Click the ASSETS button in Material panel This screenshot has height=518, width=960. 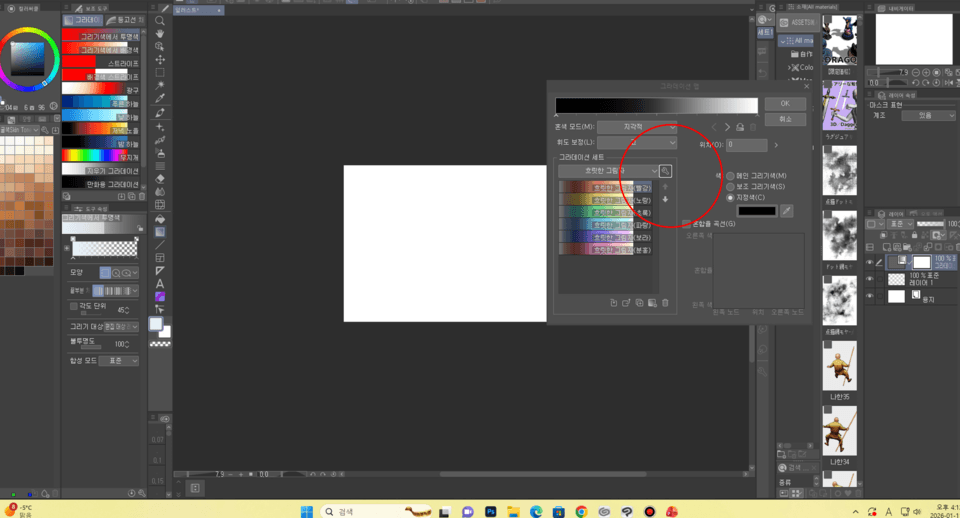tap(798, 23)
